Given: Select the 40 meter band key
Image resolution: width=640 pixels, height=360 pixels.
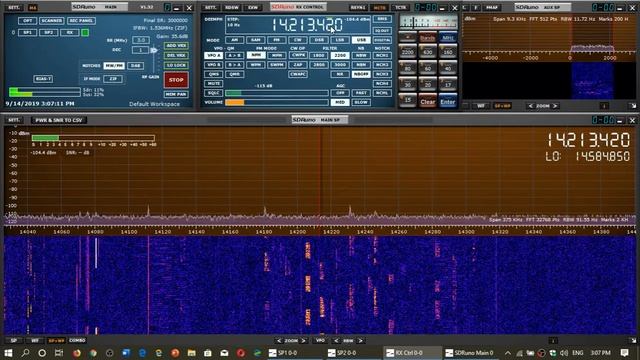Looking at the screenshot, I should click(448, 68).
